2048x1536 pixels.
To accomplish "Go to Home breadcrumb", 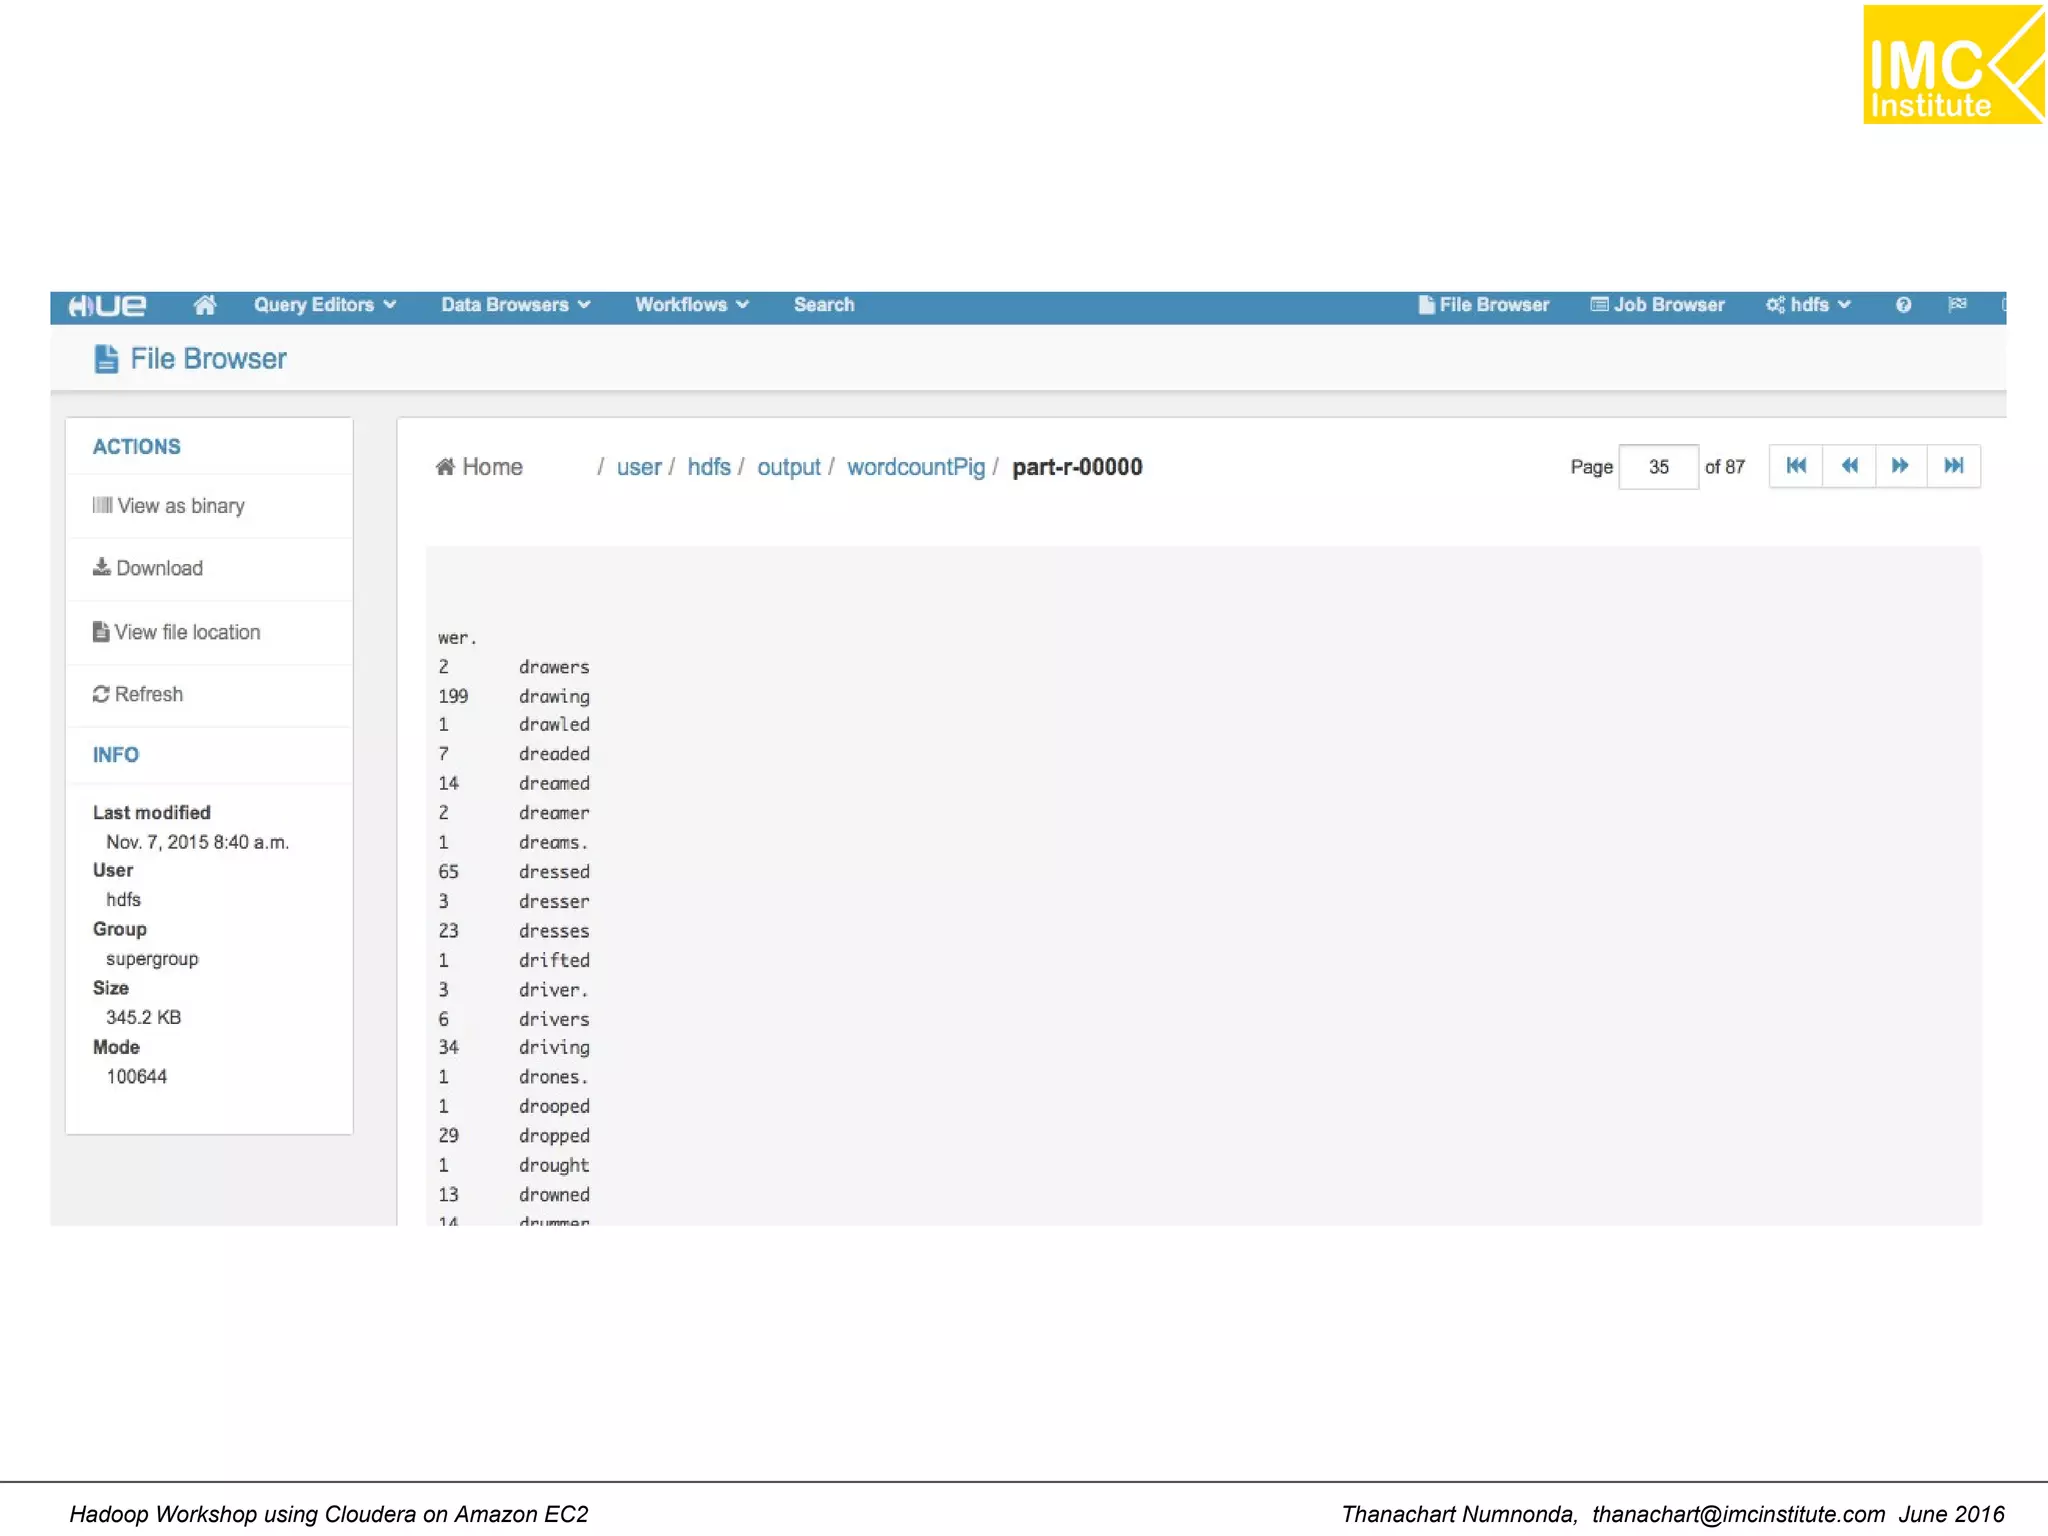I will 479,467.
